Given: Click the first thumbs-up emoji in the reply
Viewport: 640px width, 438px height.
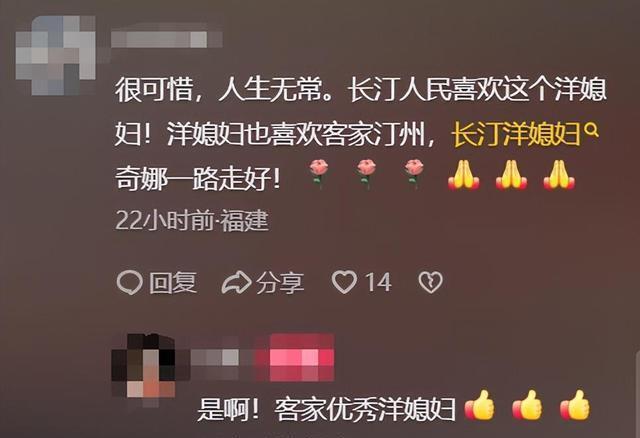Looking at the screenshot, I should pos(481,406).
